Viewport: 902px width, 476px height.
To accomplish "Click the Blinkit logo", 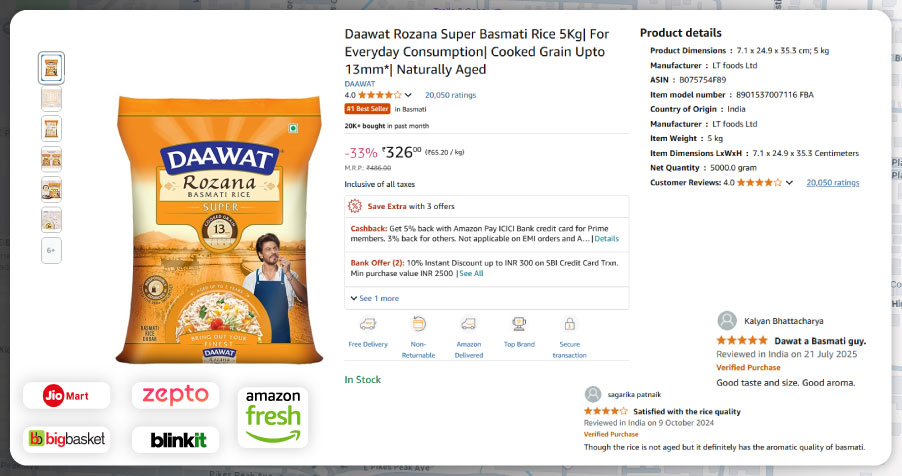I will click(x=178, y=439).
